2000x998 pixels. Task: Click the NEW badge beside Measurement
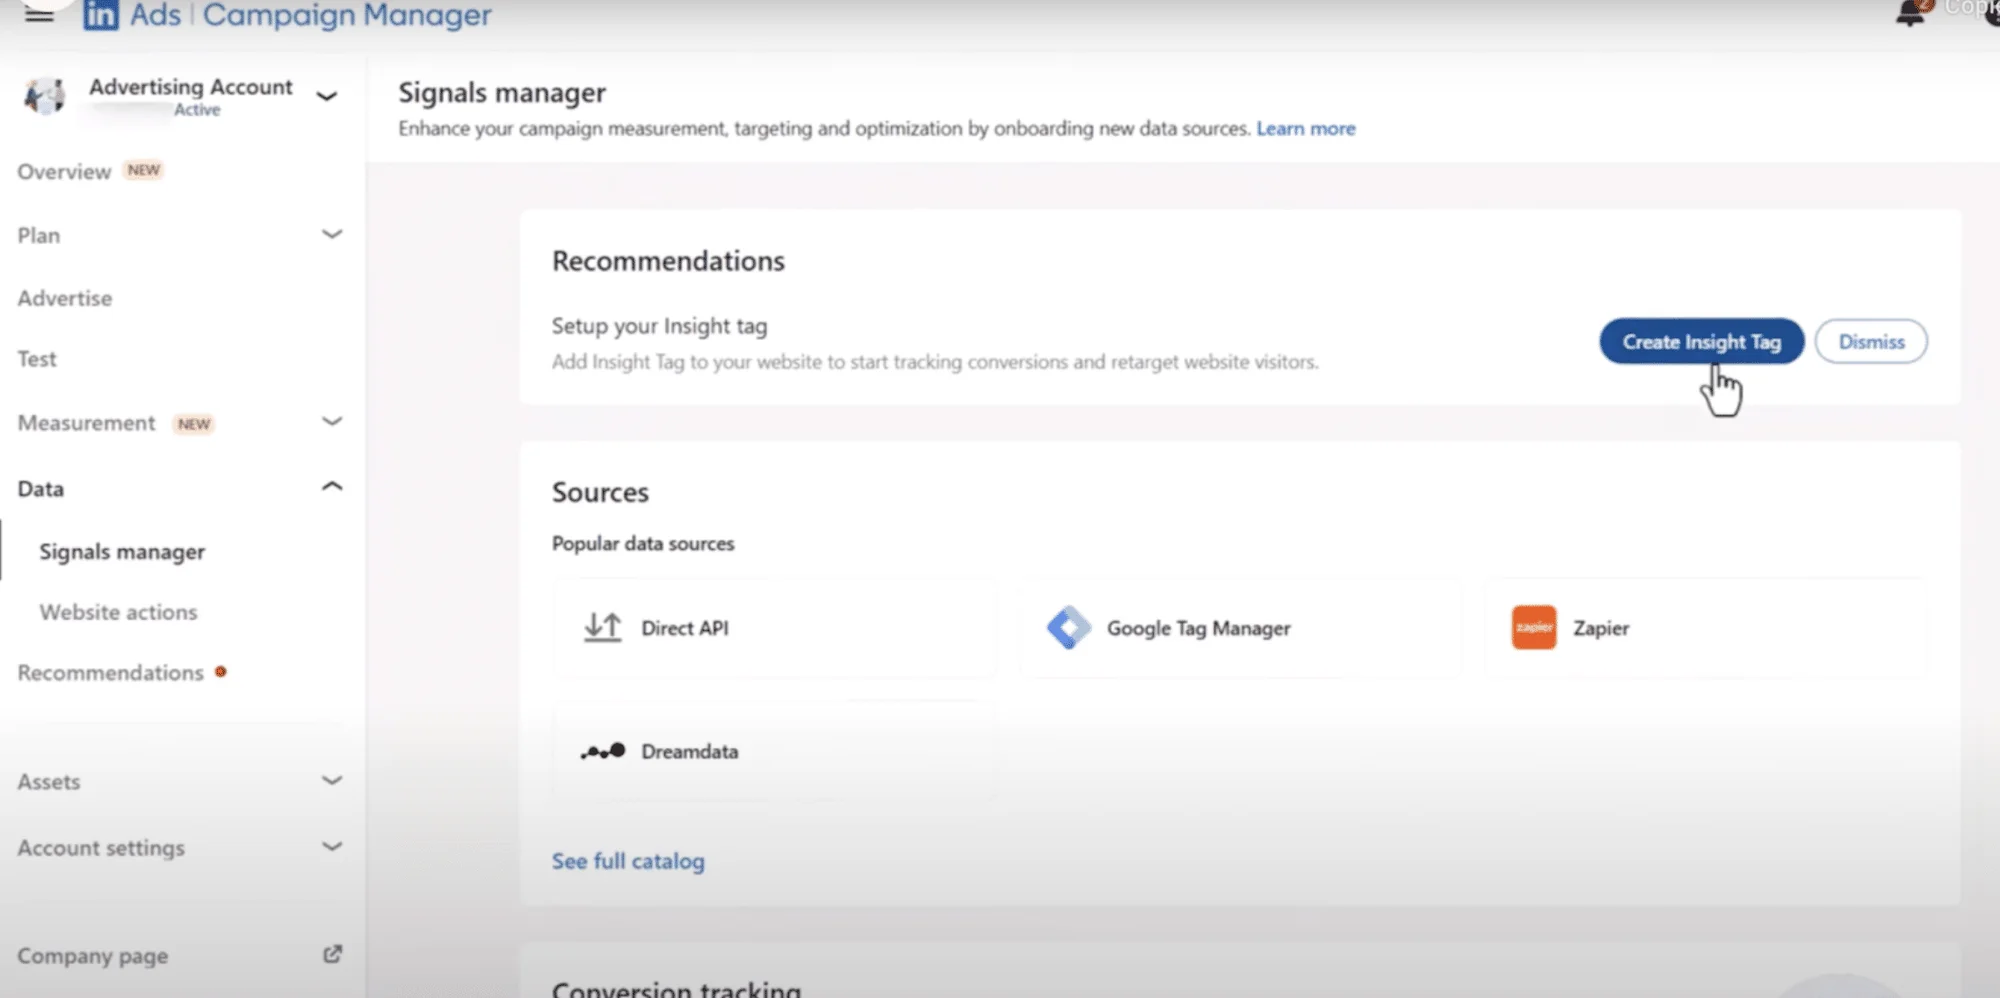(194, 424)
